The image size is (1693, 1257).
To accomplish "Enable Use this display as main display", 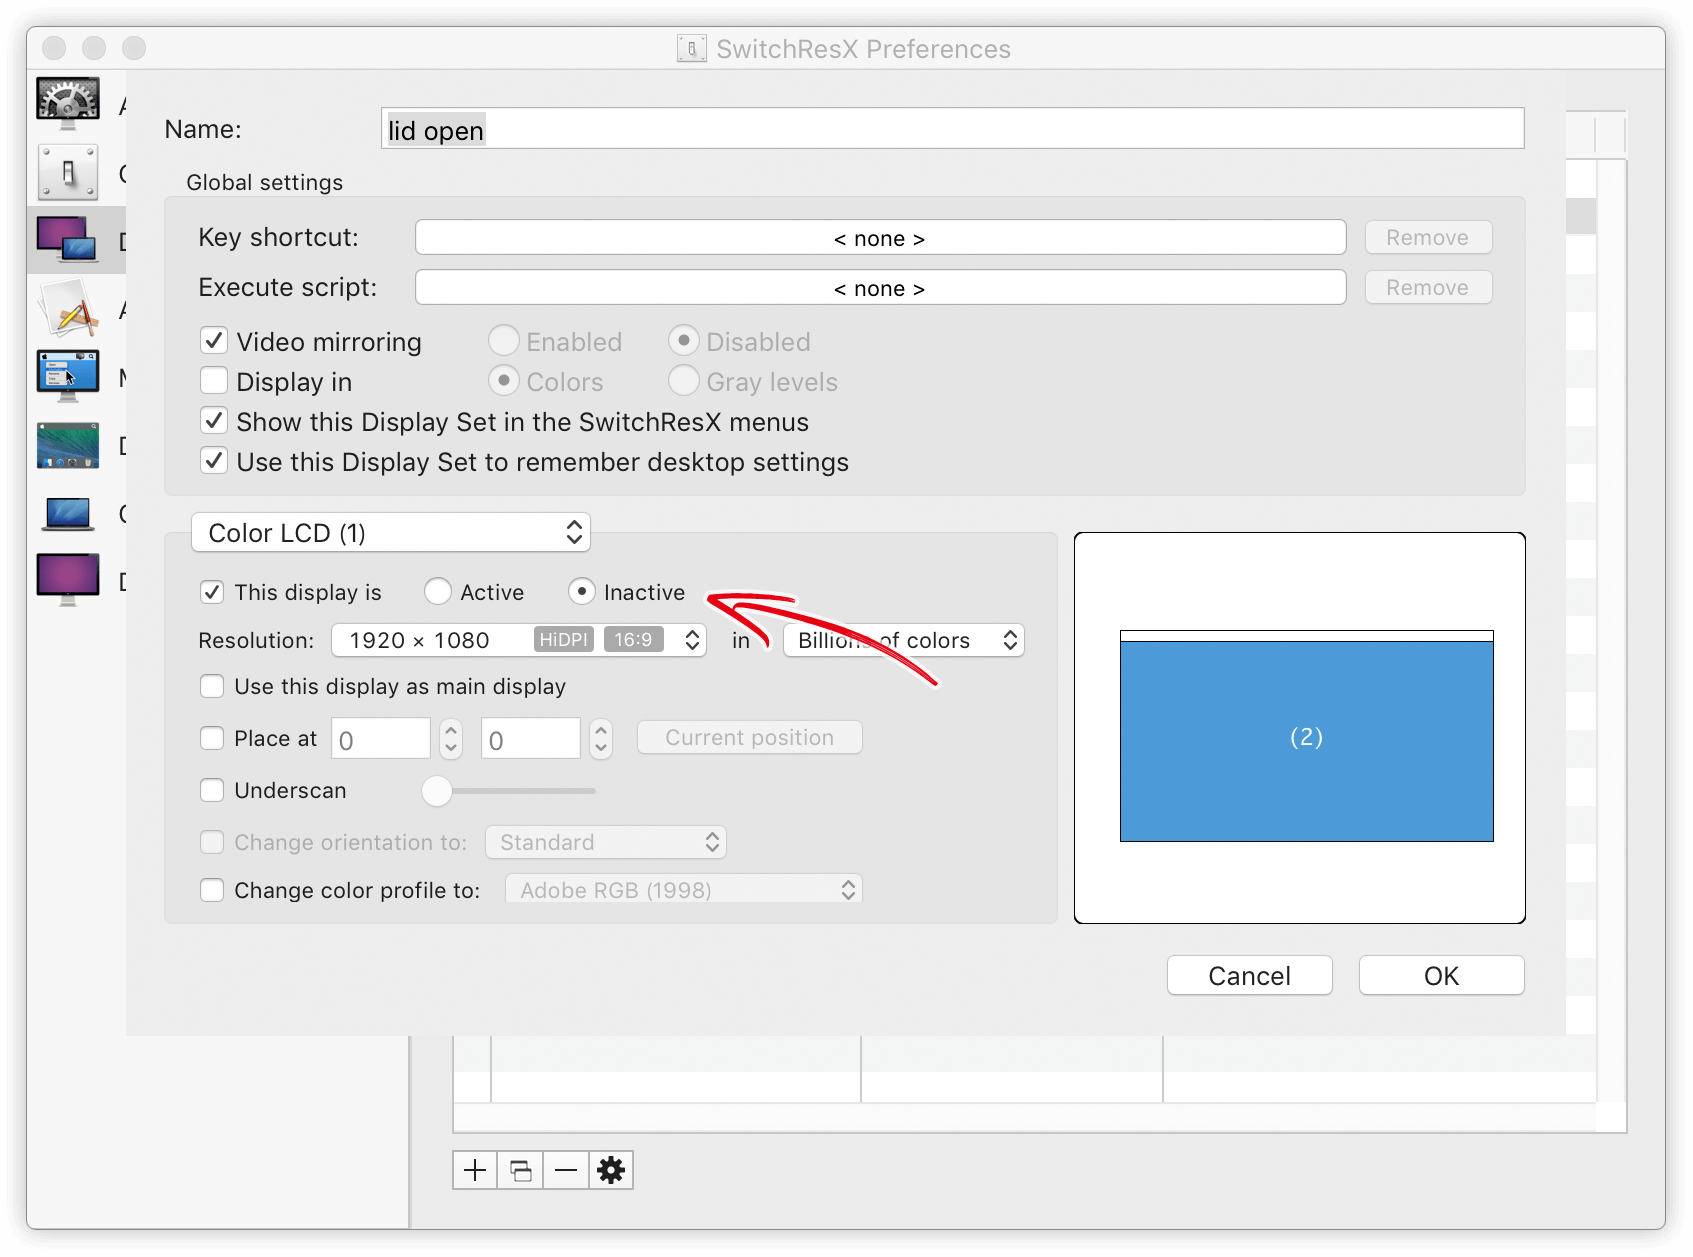I will (212, 686).
